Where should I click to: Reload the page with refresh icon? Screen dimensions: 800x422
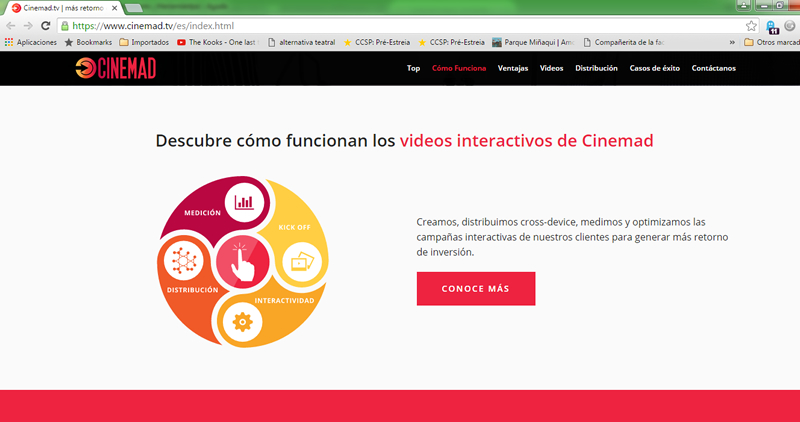coord(45,26)
